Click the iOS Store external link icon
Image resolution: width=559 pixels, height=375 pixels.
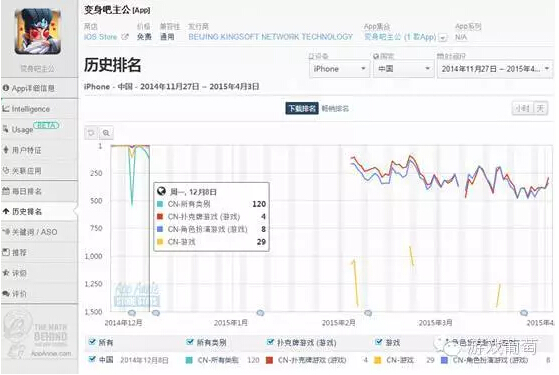(x=125, y=37)
